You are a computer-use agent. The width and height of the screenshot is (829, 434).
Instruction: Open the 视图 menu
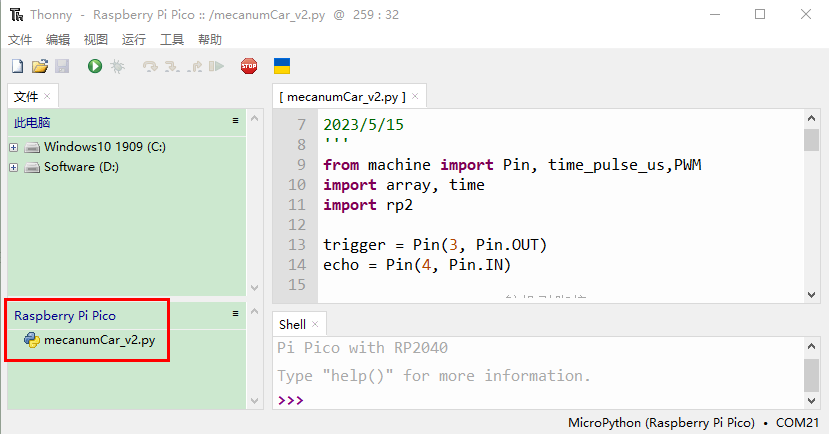[96, 40]
